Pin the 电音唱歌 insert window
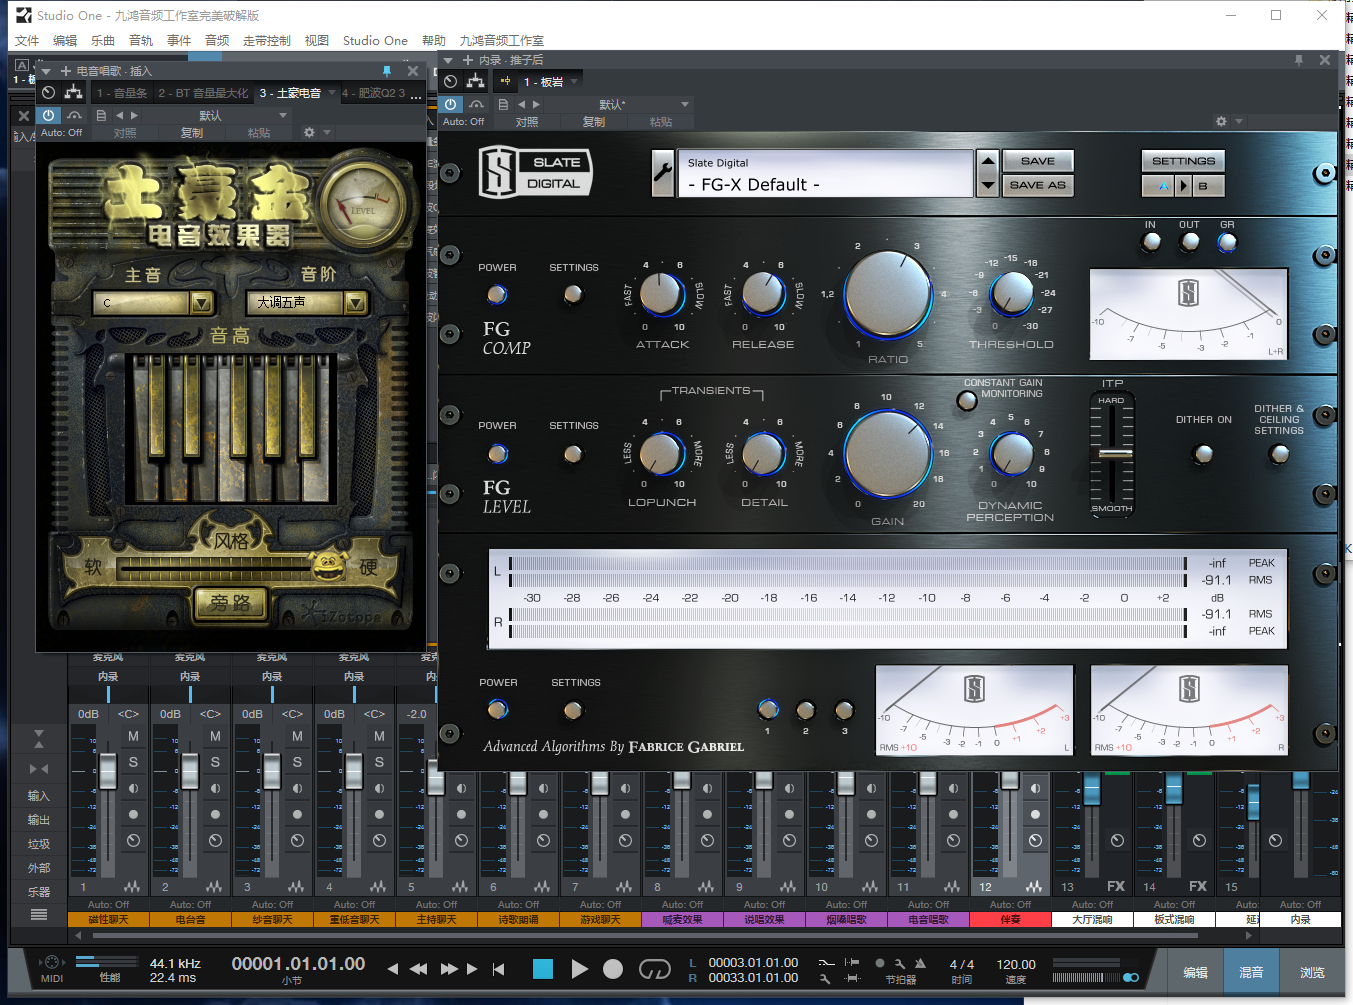The height and width of the screenshot is (1005, 1353). [387, 71]
